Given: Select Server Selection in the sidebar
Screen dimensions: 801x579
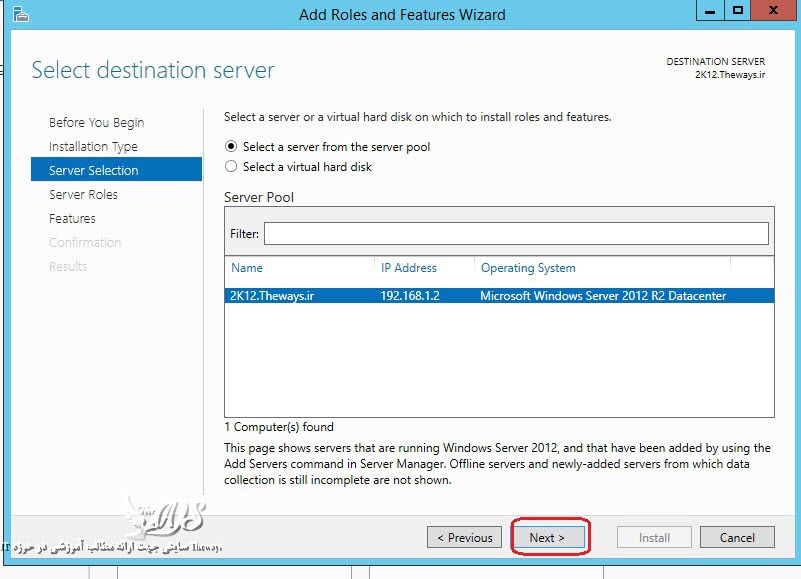Looking at the screenshot, I should pyautogui.click(x=94, y=171).
